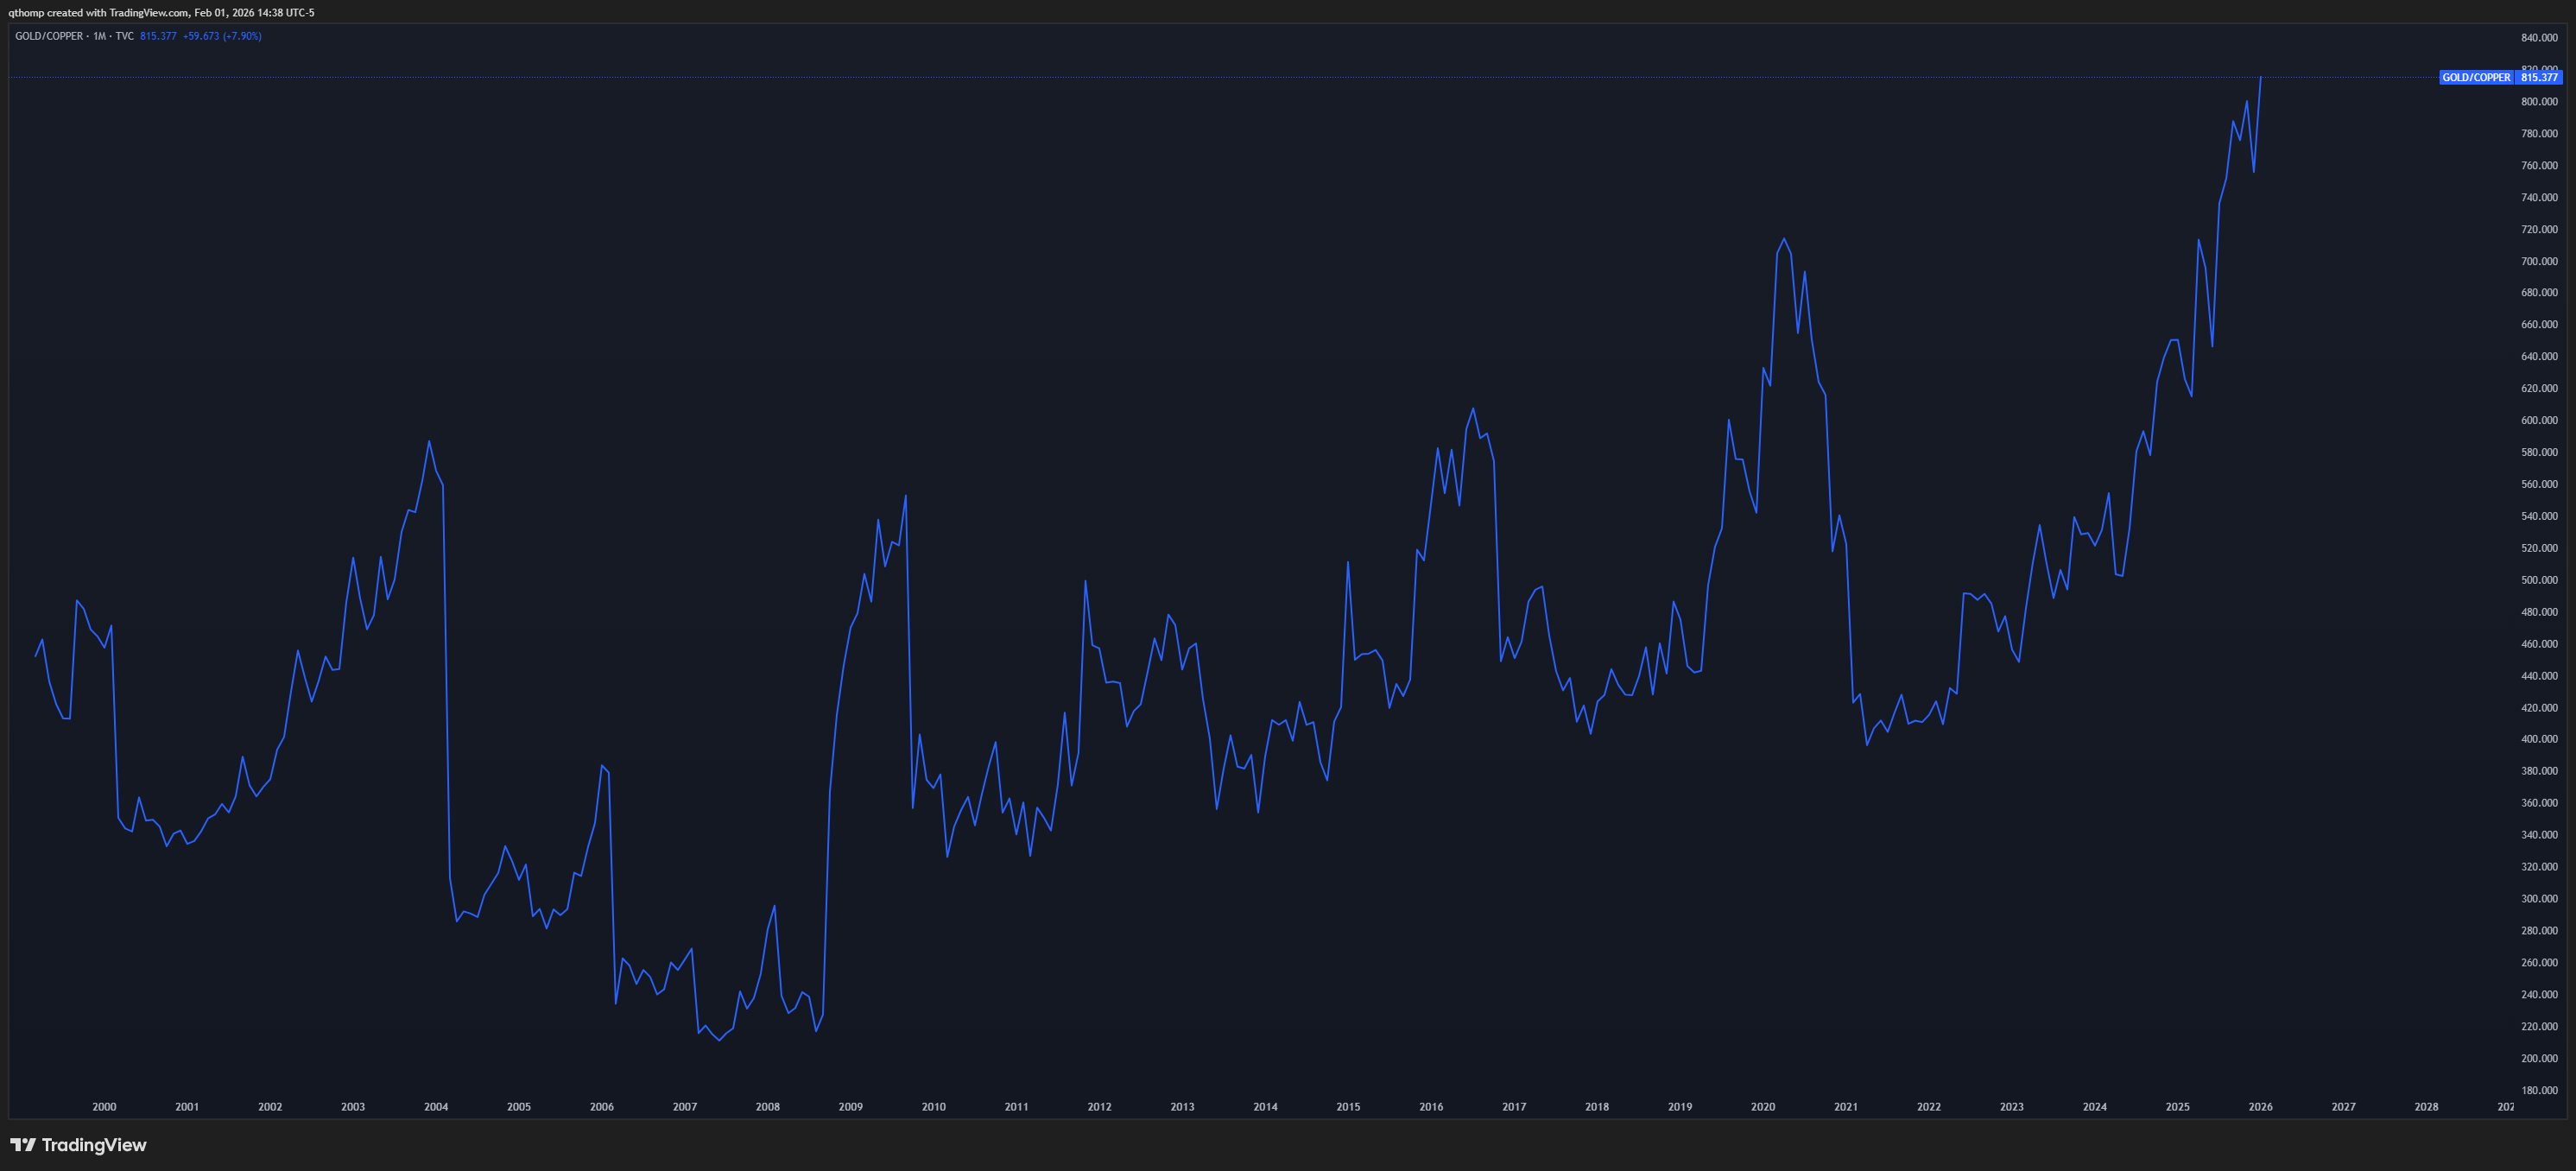This screenshot has width=2576, height=1171.
Task: Click the 300.000 price scale label
Action: pyautogui.click(x=2539, y=899)
